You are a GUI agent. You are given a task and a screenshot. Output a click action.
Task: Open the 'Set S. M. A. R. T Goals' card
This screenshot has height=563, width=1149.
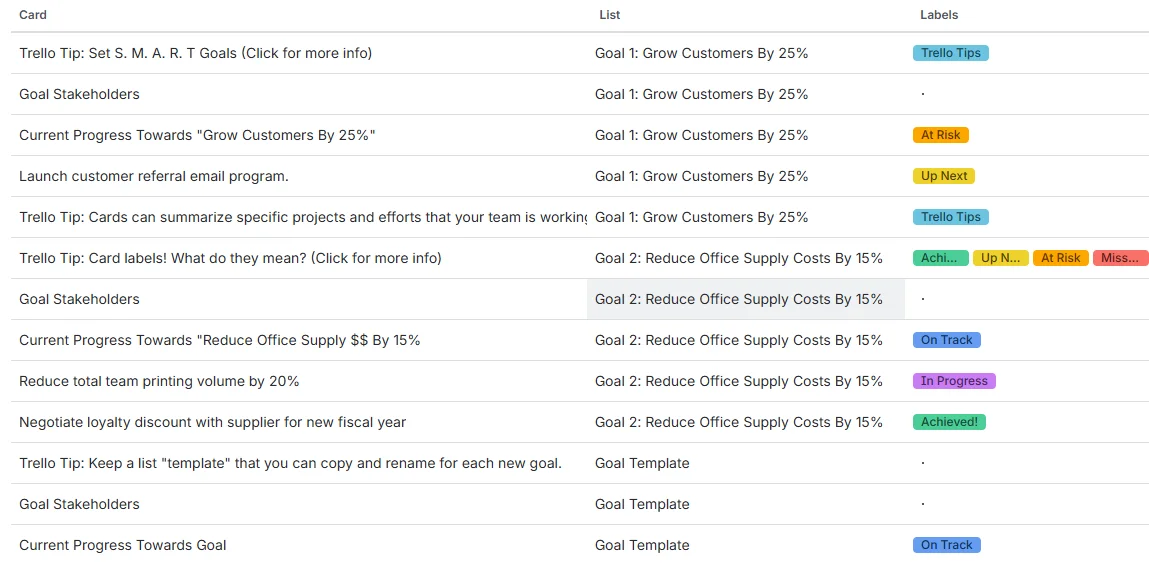(195, 53)
